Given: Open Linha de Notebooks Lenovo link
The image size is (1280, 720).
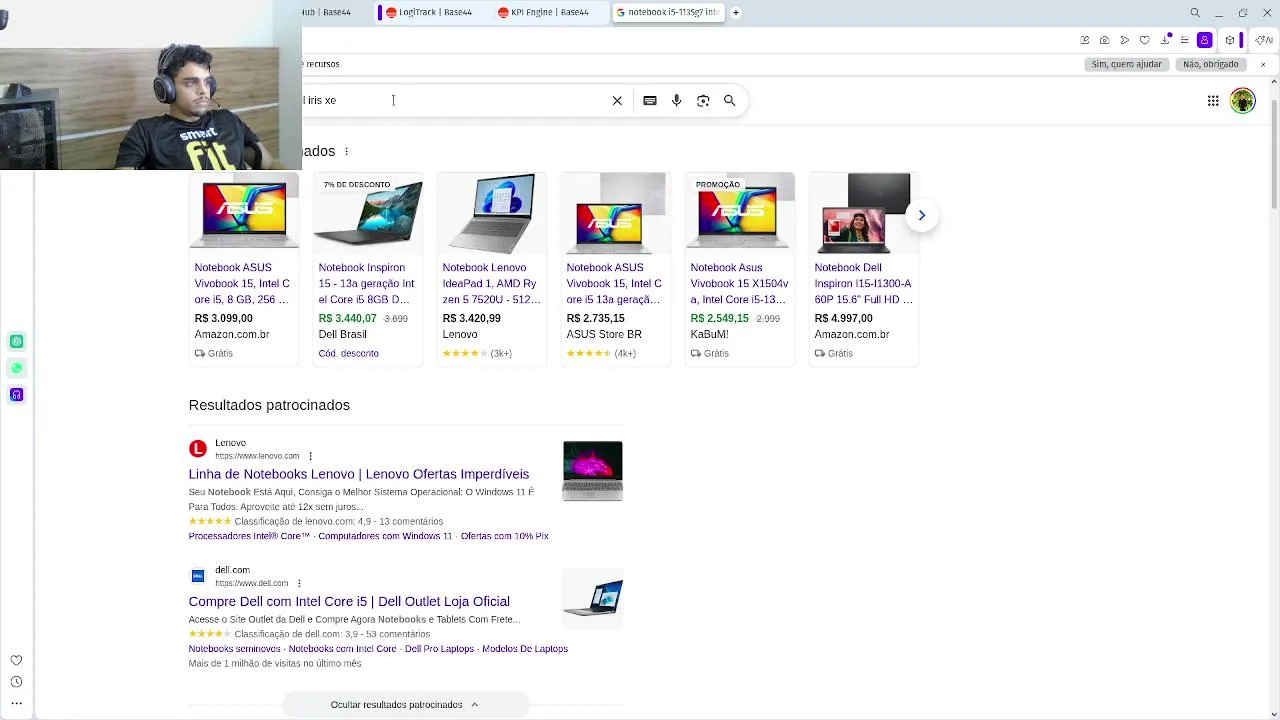Looking at the screenshot, I should point(359,474).
